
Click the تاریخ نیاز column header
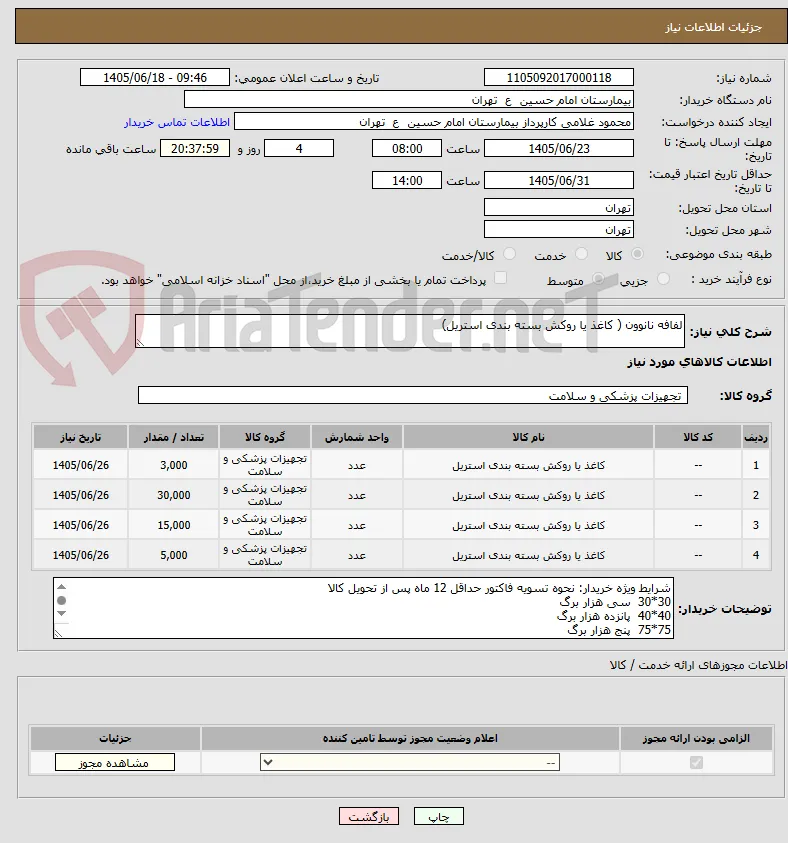tap(80, 437)
